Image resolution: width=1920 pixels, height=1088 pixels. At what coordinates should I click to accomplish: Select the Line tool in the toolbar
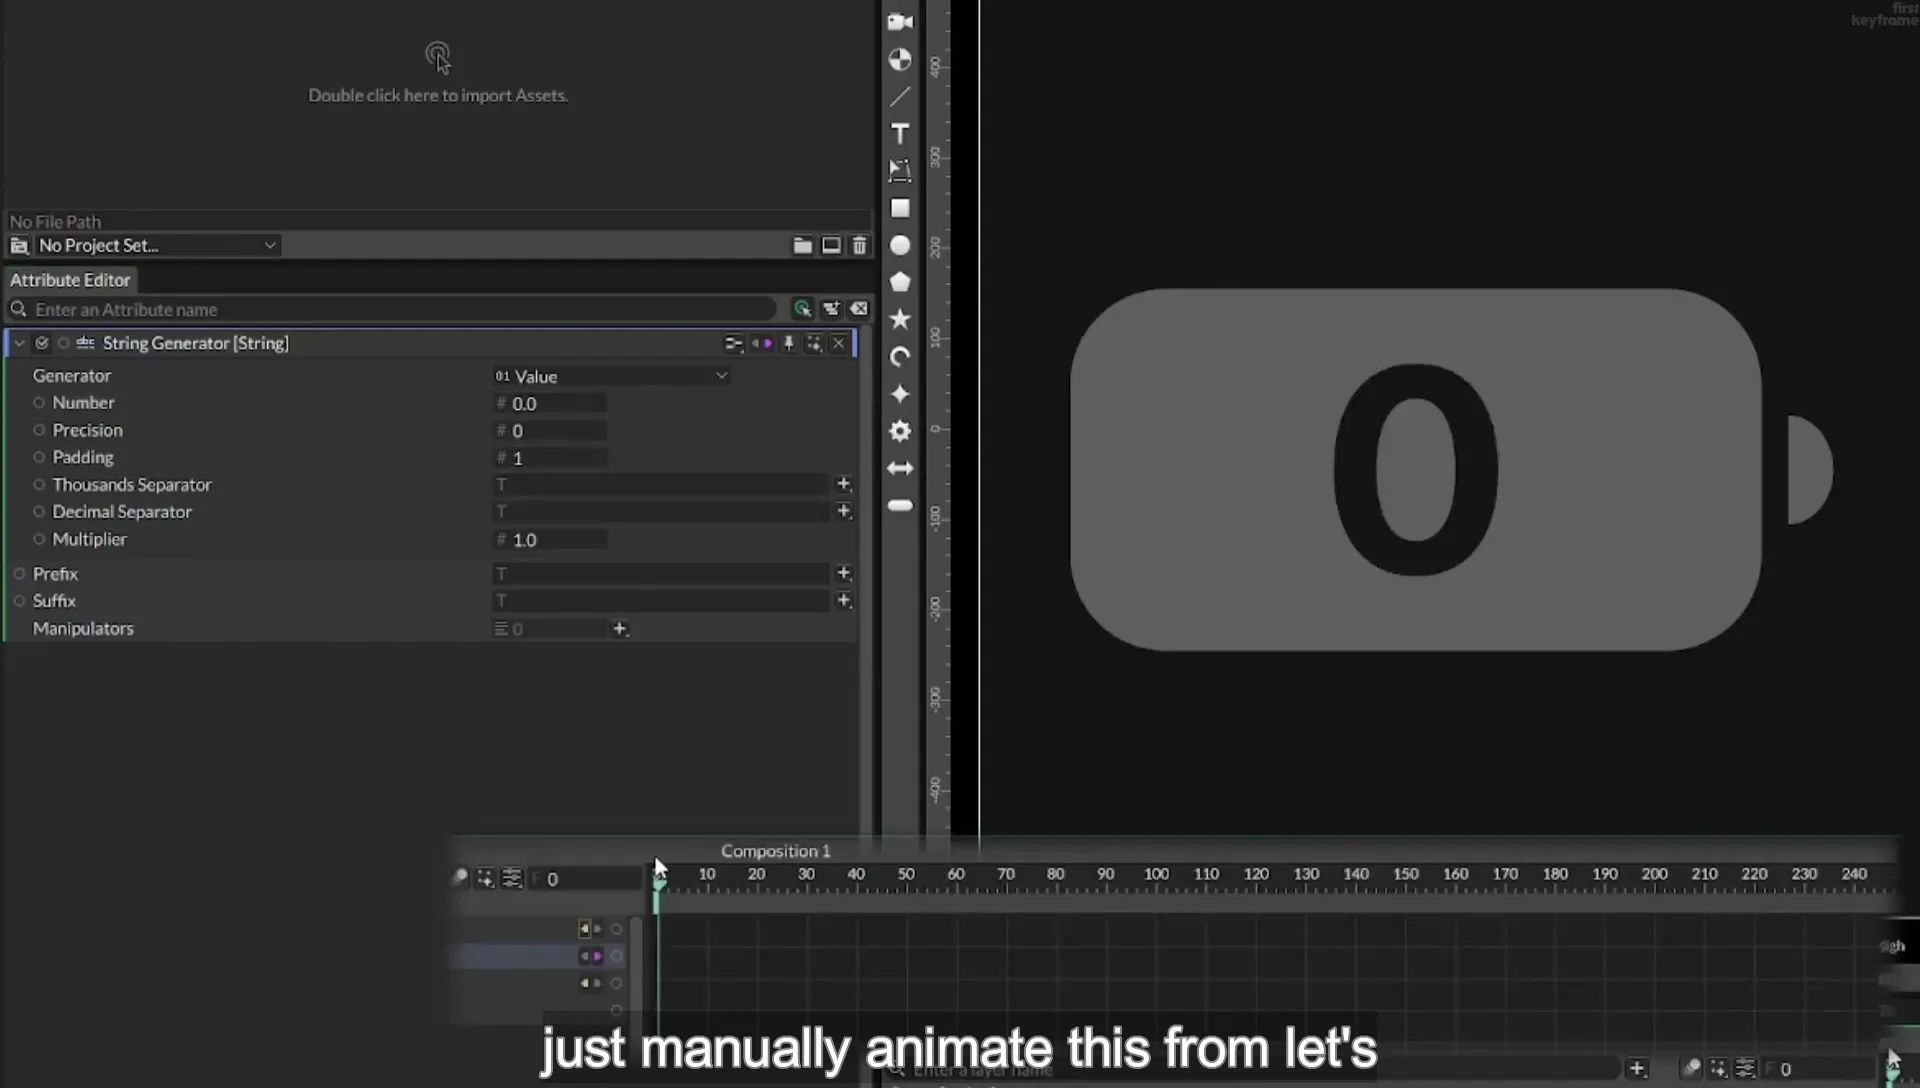click(900, 97)
